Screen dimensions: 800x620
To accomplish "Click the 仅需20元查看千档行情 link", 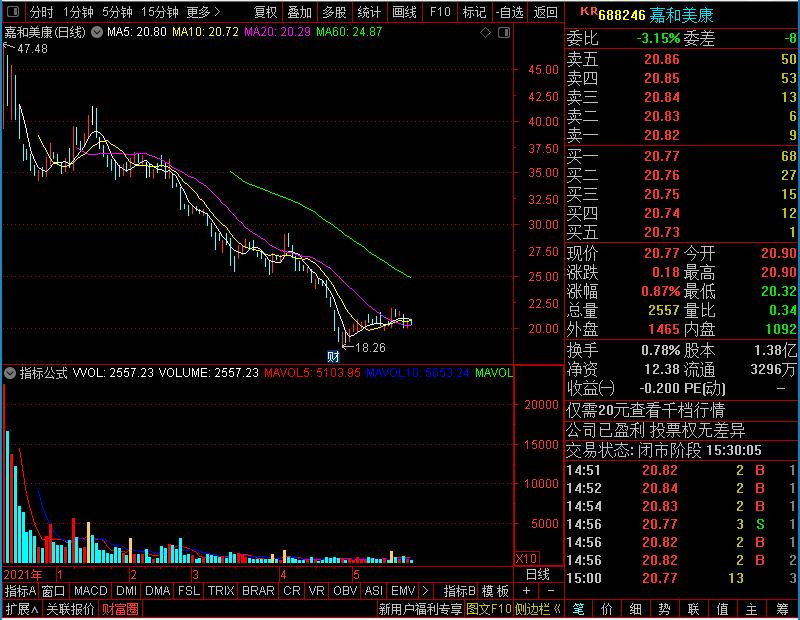I will [x=645, y=410].
